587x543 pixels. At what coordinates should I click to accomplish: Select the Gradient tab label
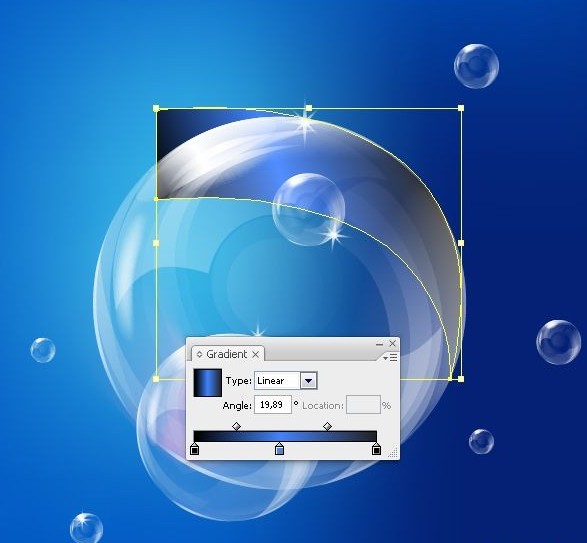click(x=226, y=354)
